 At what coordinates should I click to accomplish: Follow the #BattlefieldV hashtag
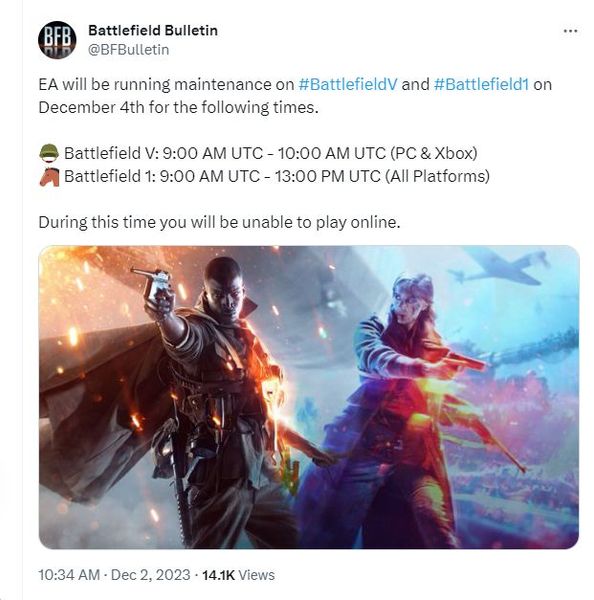click(x=348, y=84)
